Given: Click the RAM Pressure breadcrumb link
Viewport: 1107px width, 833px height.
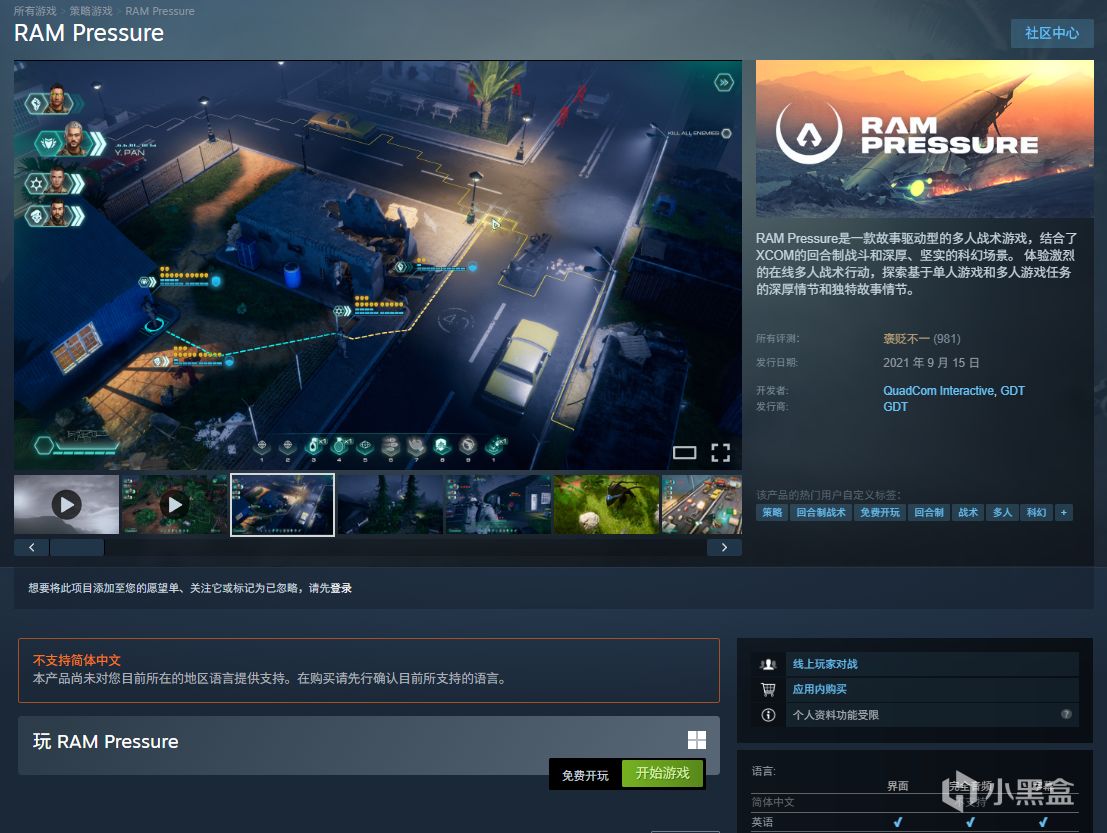Looking at the screenshot, I should pyautogui.click(x=160, y=11).
